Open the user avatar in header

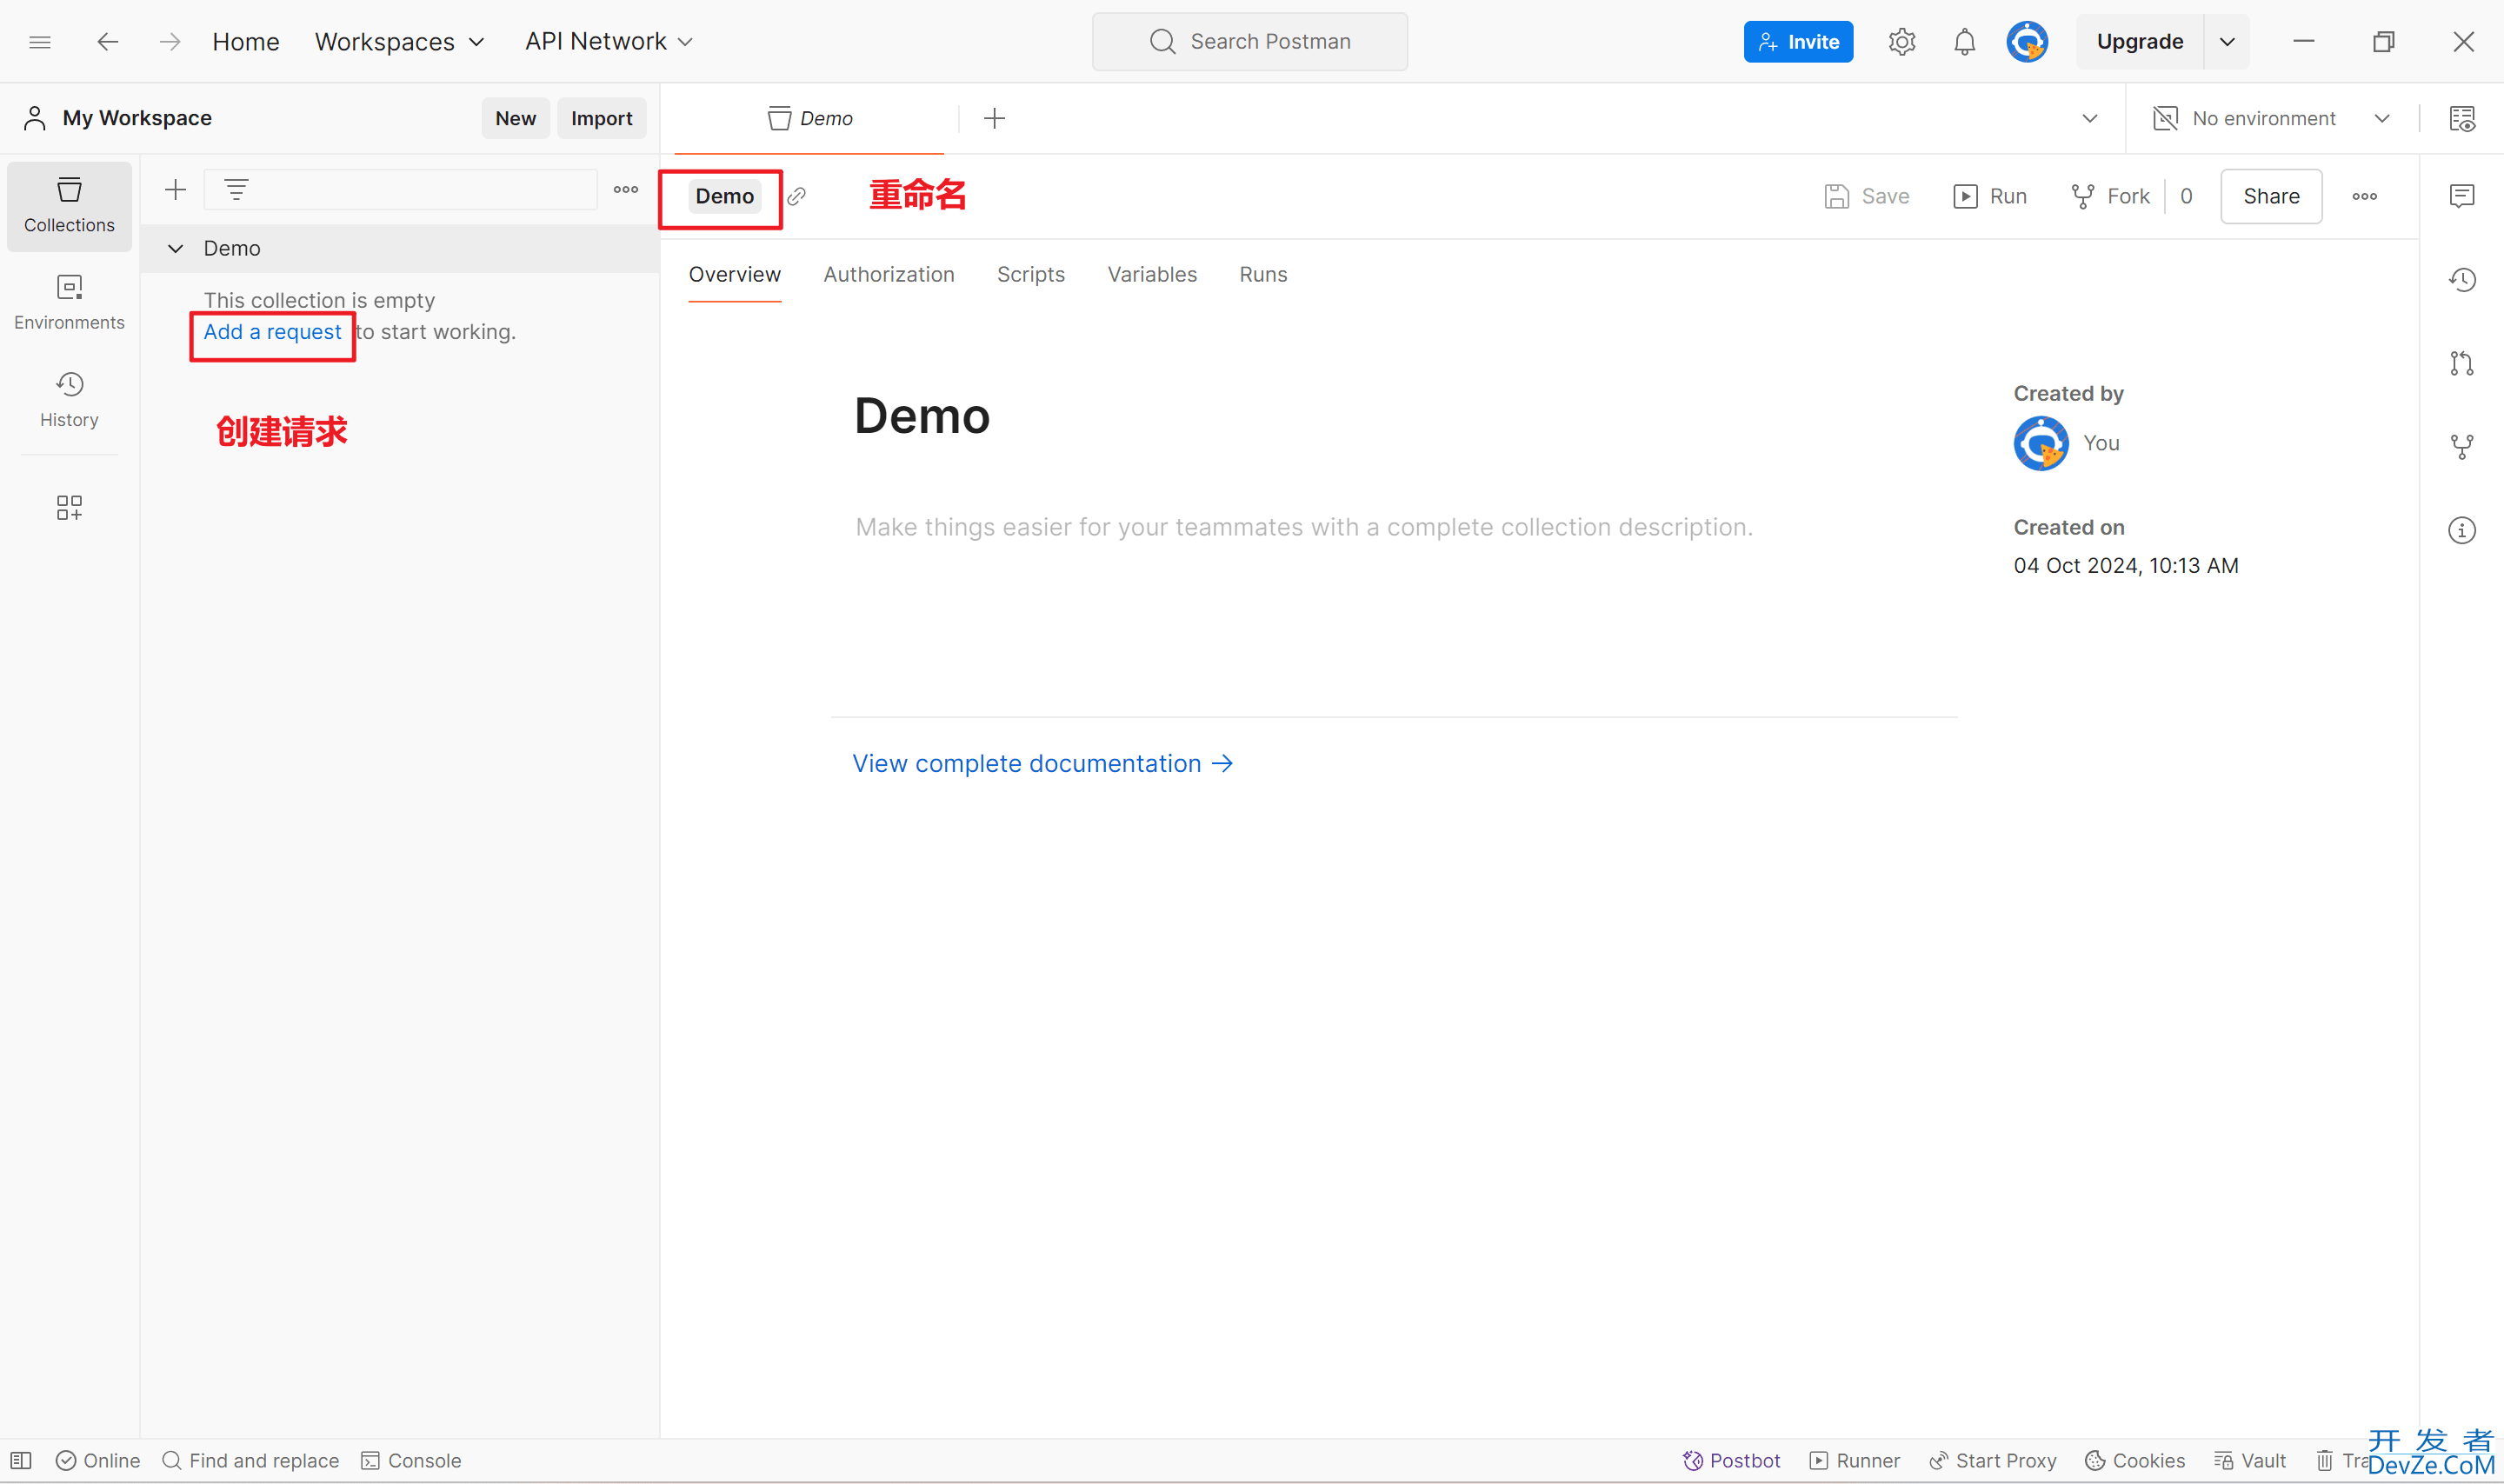(2027, 42)
